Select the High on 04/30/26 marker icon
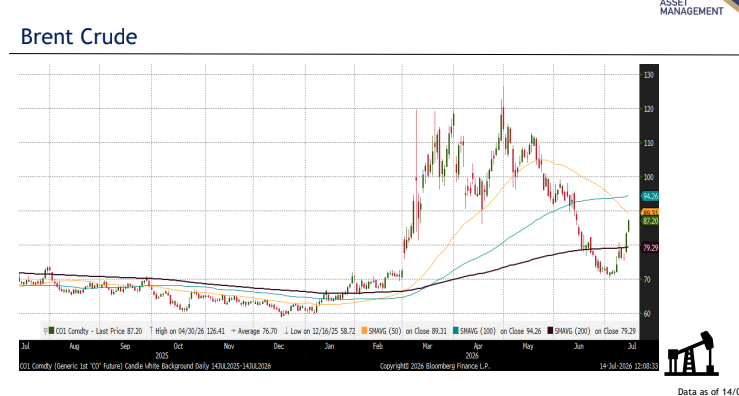This screenshot has height=396, width=739. click(151, 331)
